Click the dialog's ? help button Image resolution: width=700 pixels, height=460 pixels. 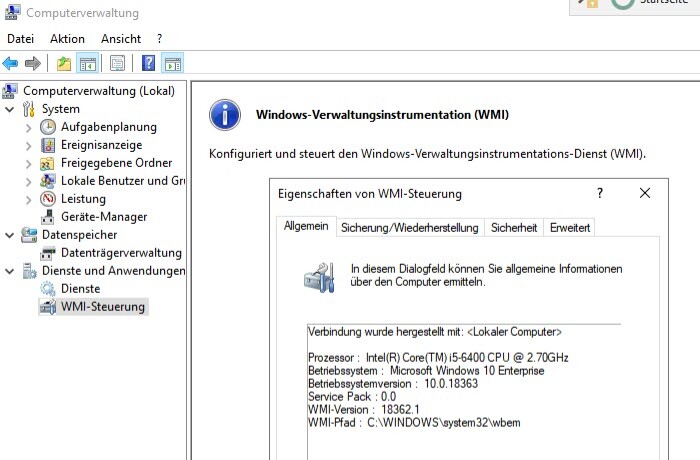coord(600,193)
